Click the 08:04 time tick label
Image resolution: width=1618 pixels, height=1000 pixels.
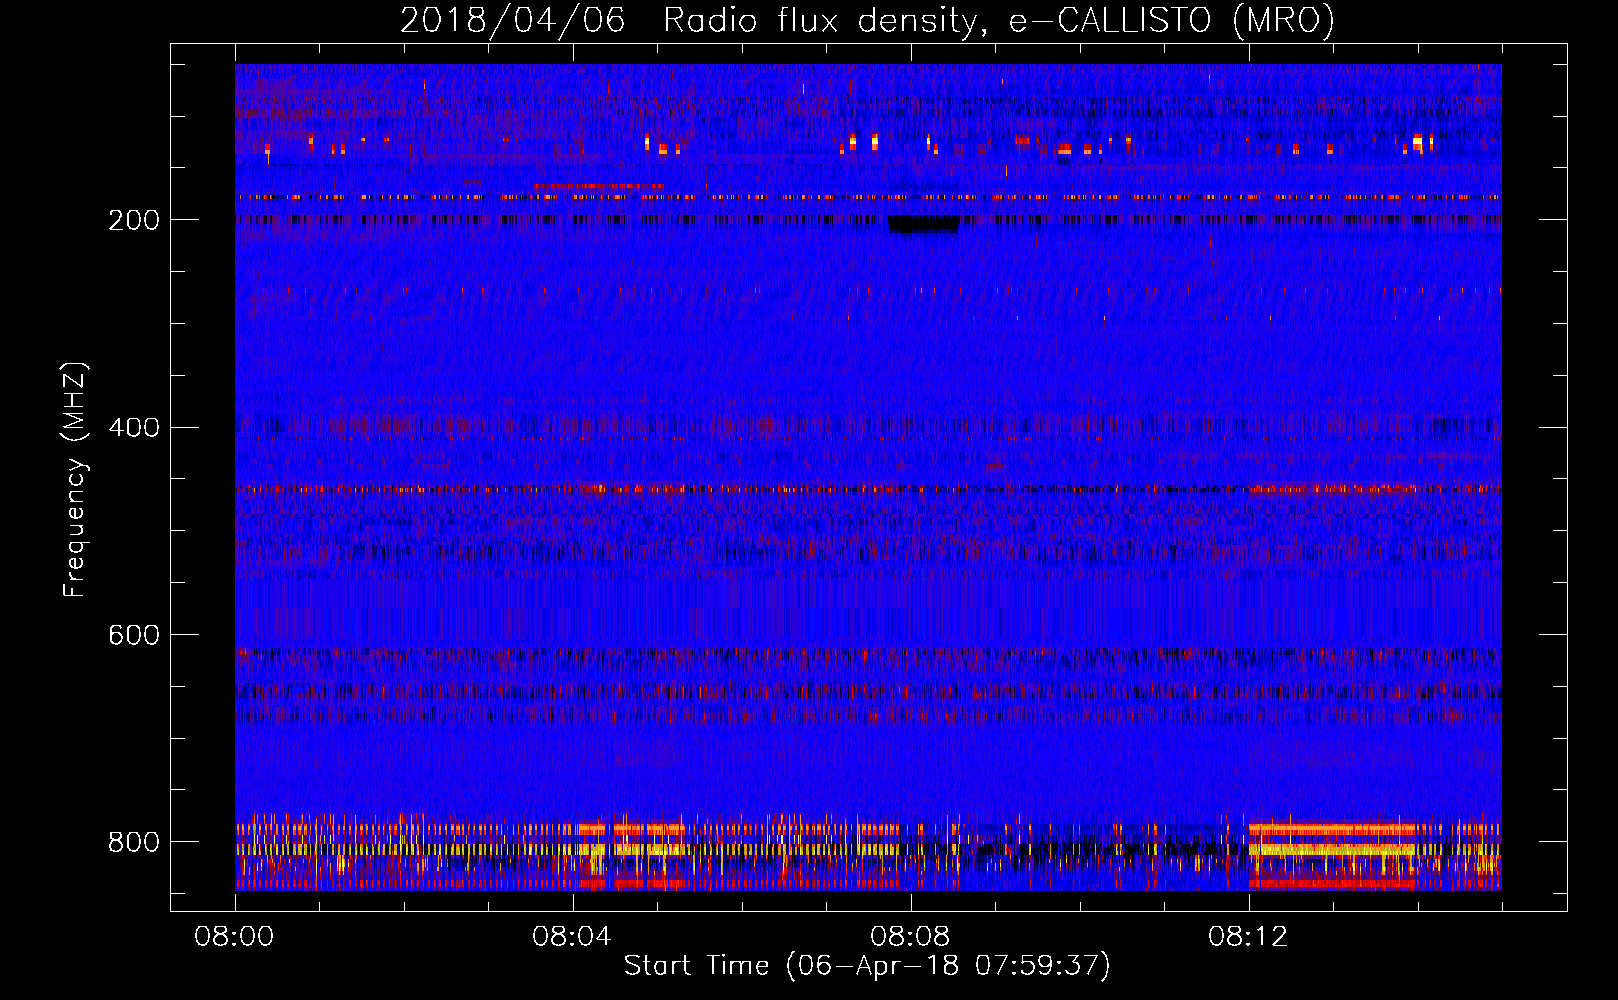coord(572,937)
